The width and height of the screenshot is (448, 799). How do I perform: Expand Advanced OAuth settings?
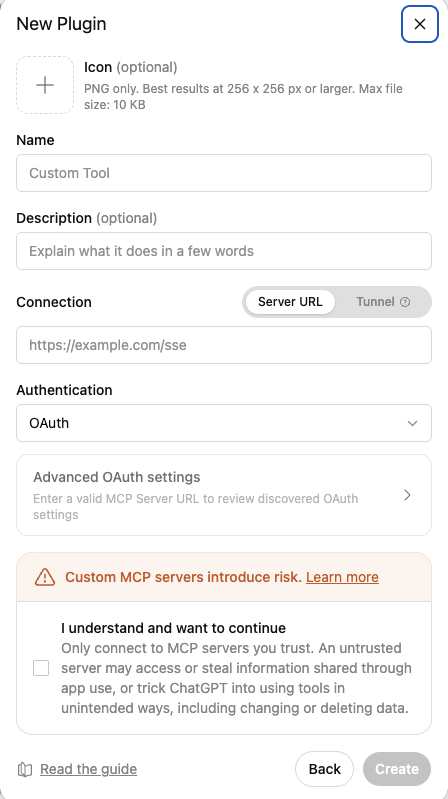pos(224,495)
